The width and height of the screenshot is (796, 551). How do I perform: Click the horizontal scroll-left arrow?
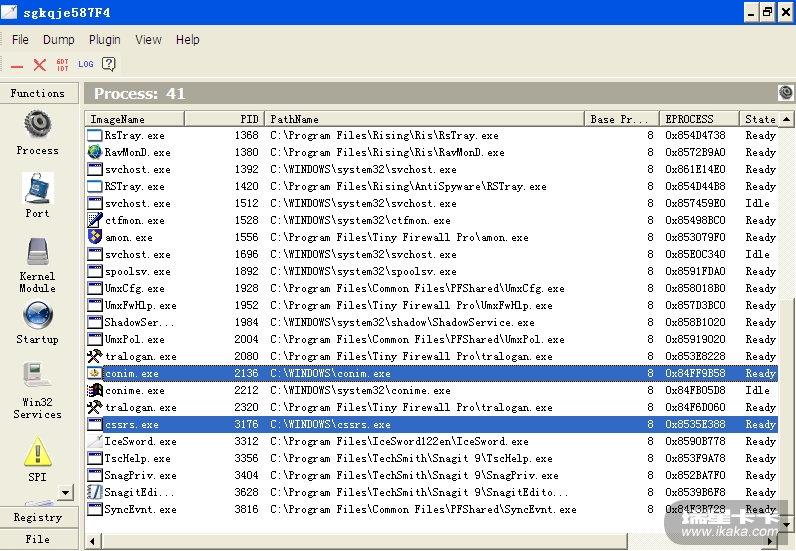click(92, 541)
